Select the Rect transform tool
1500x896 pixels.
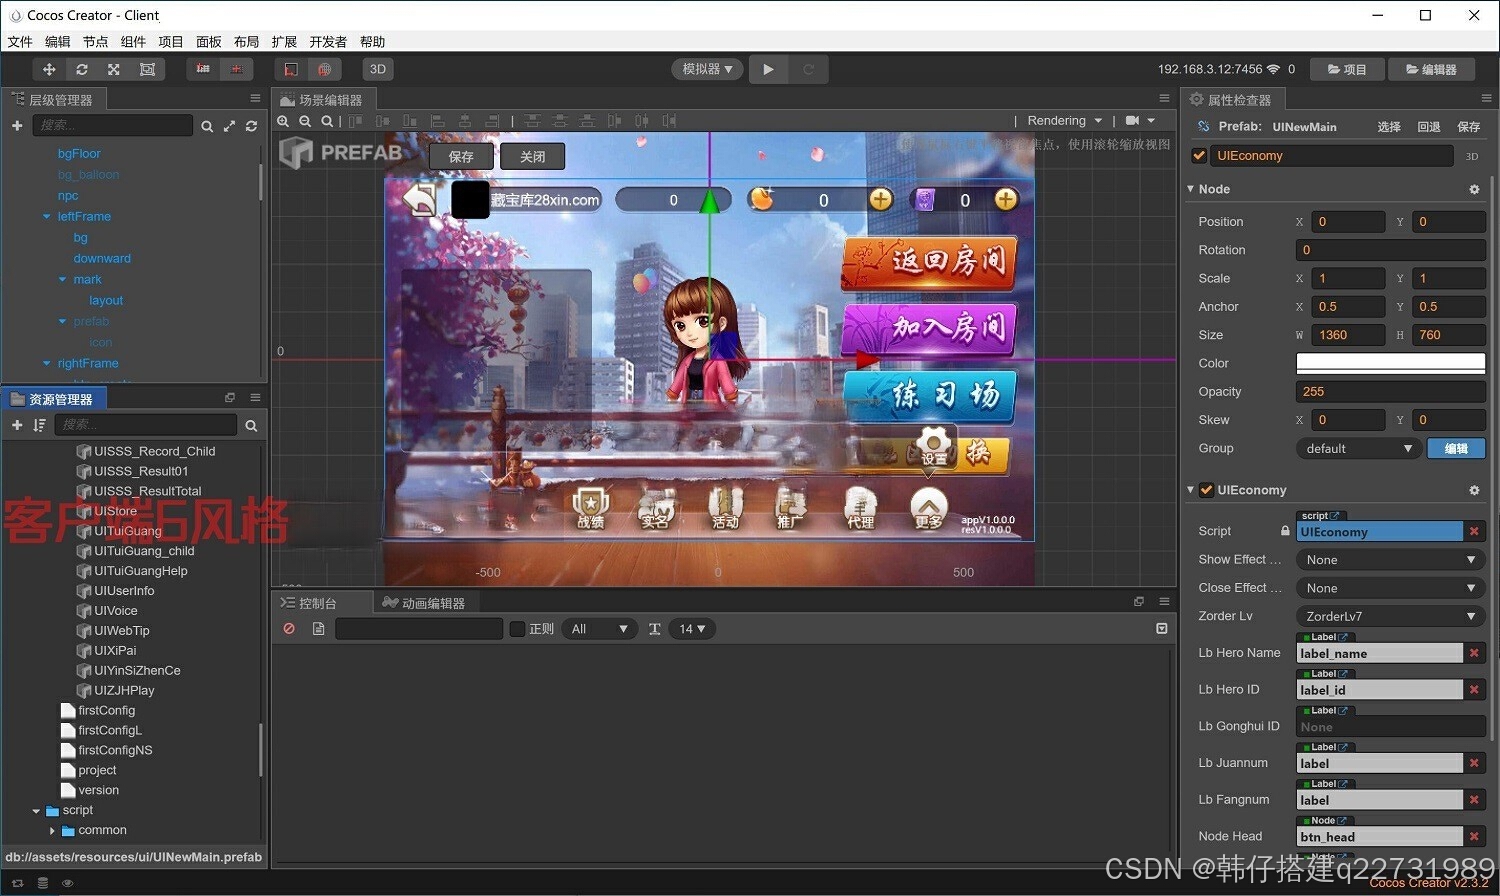147,69
